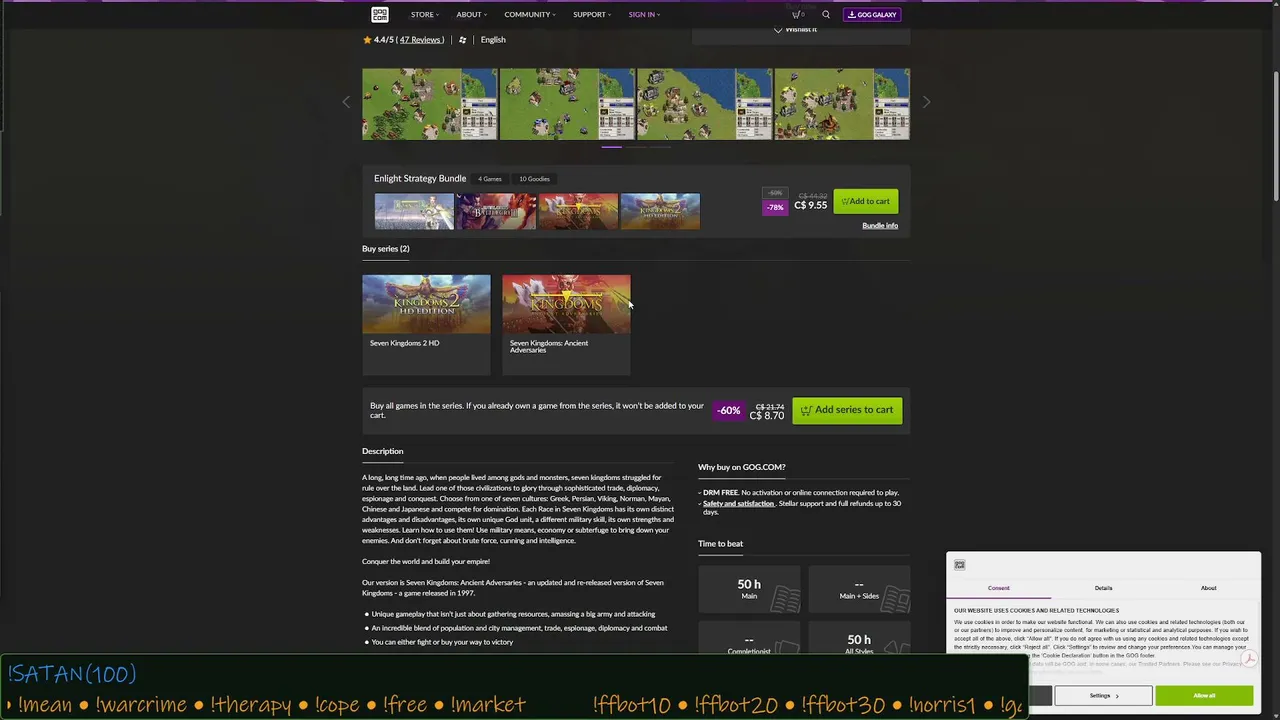Click the -78% bundle discount badge
Viewport: 1280px width, 720px height.
click(775, 207)
